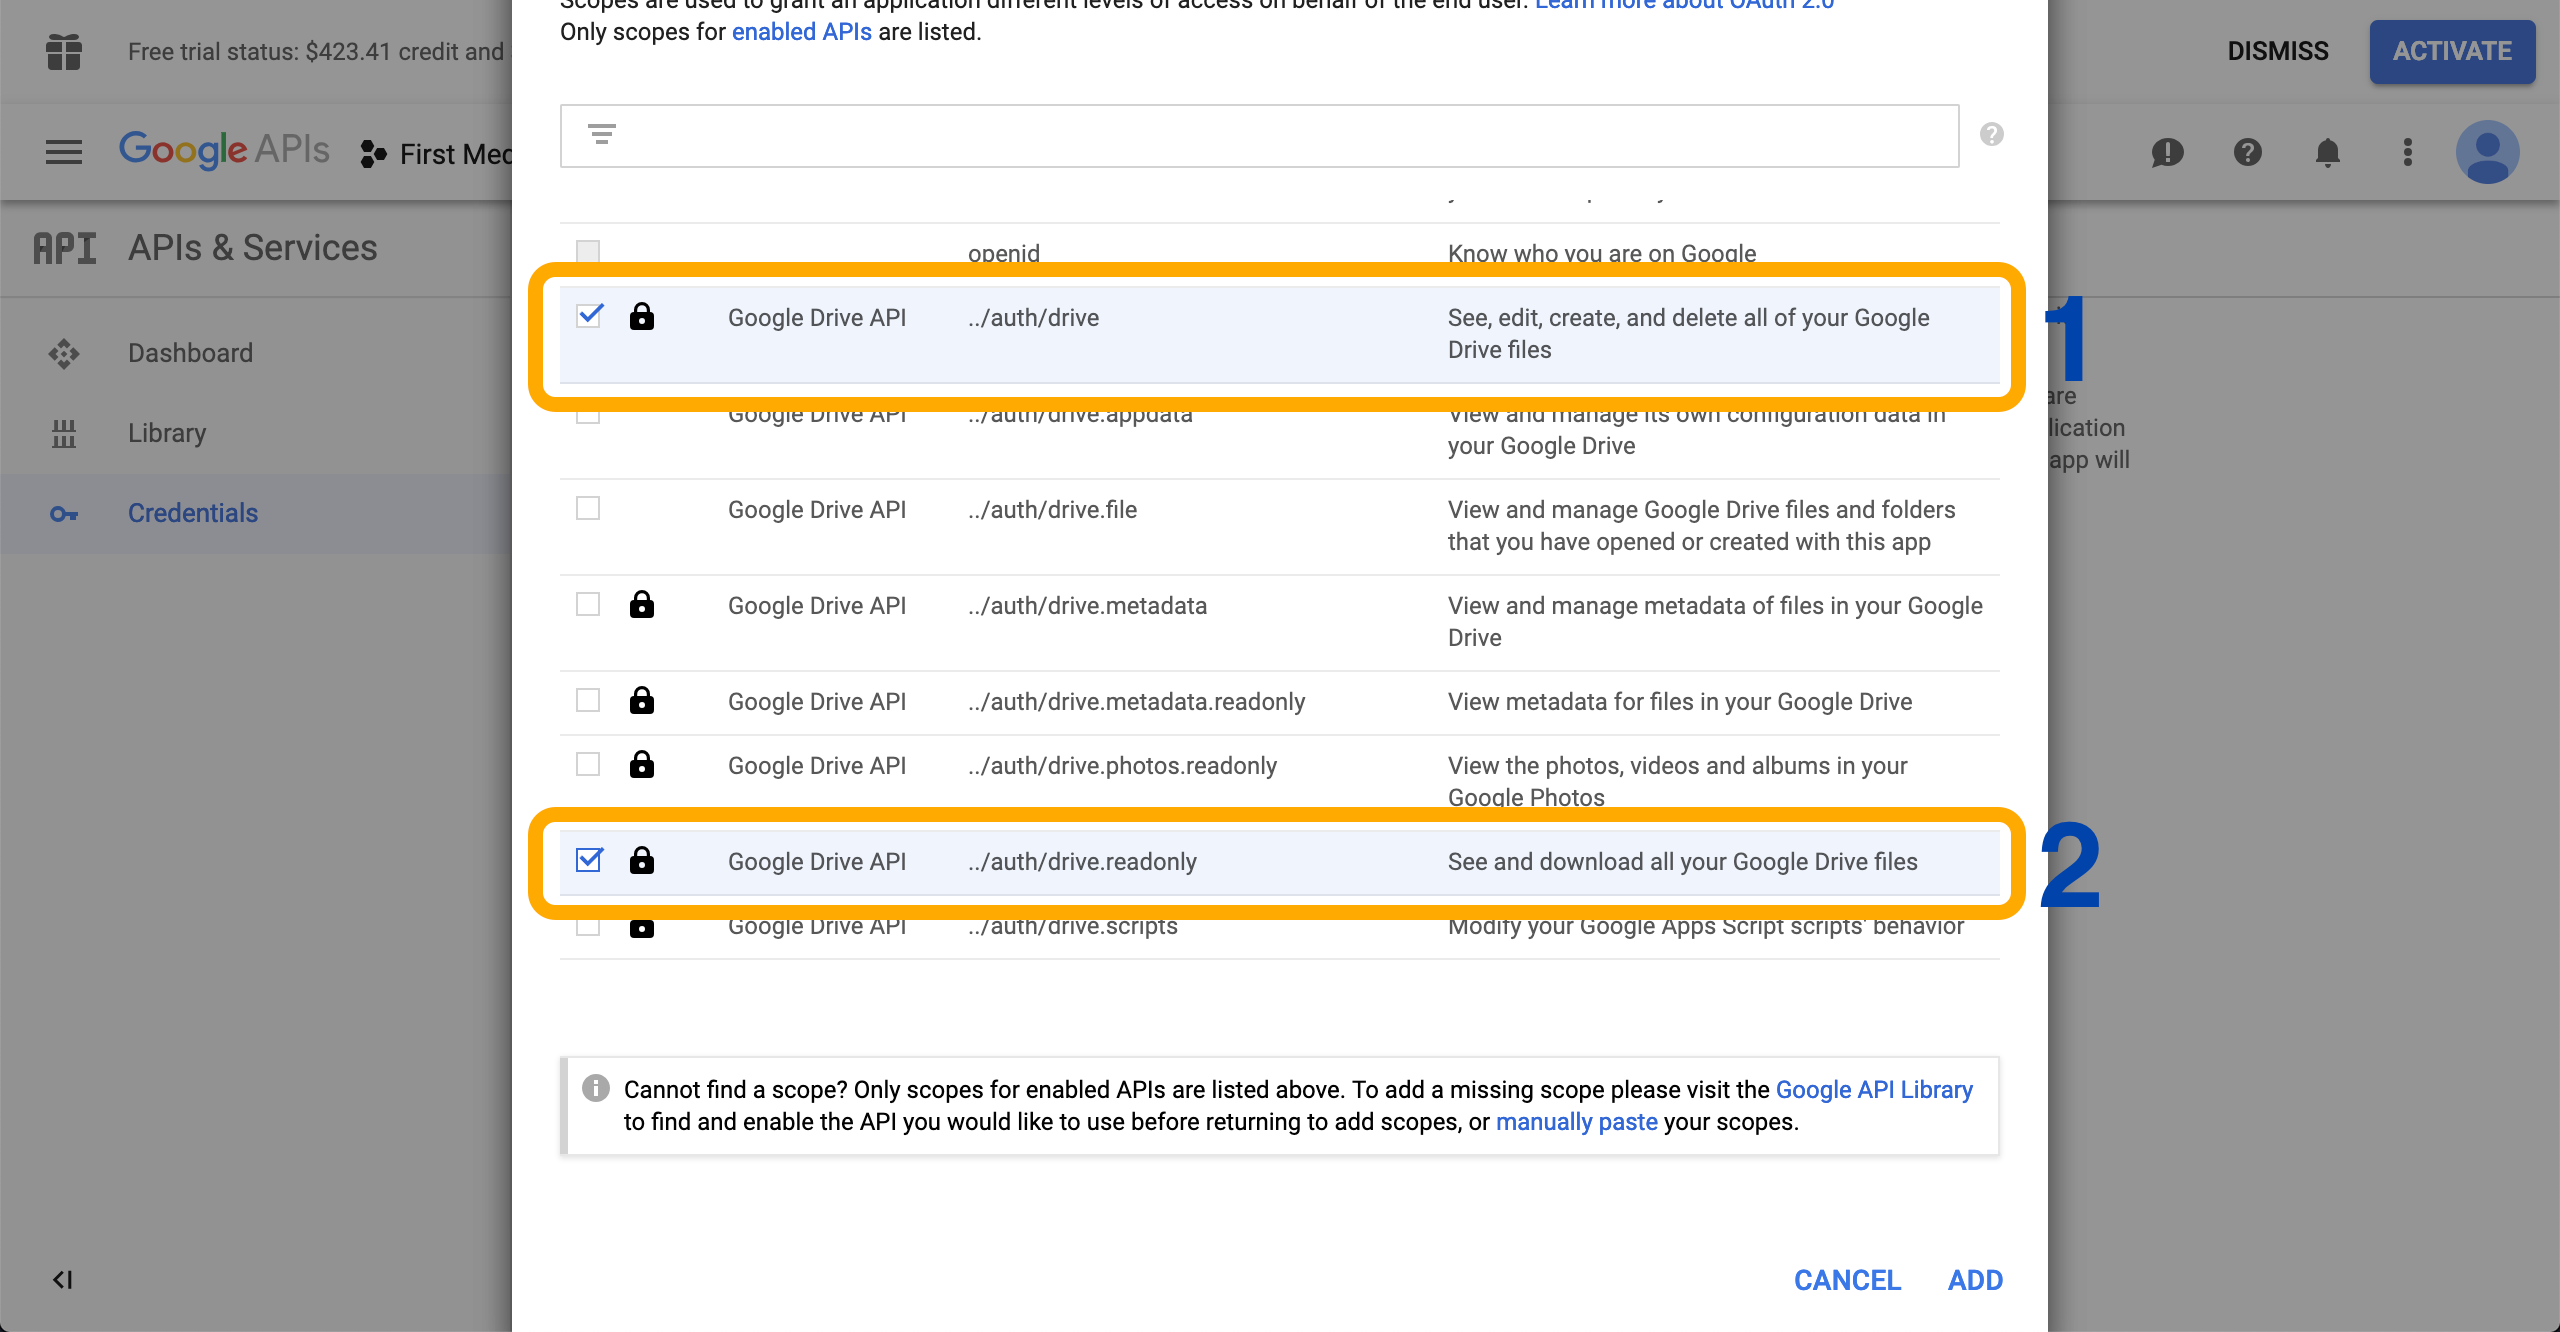Check the drive.metadata.readonly scope checkbox
Screen dimensions: 2560x1332
coord(588,700)
